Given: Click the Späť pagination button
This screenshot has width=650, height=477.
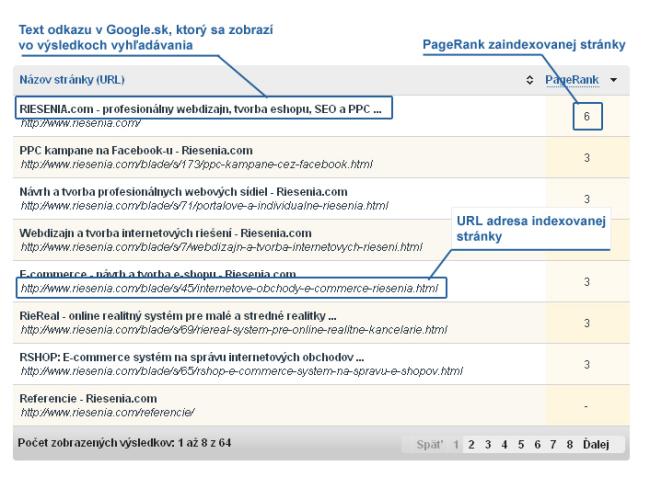Looking at the screenshot, I should click(x=429, y=445).
